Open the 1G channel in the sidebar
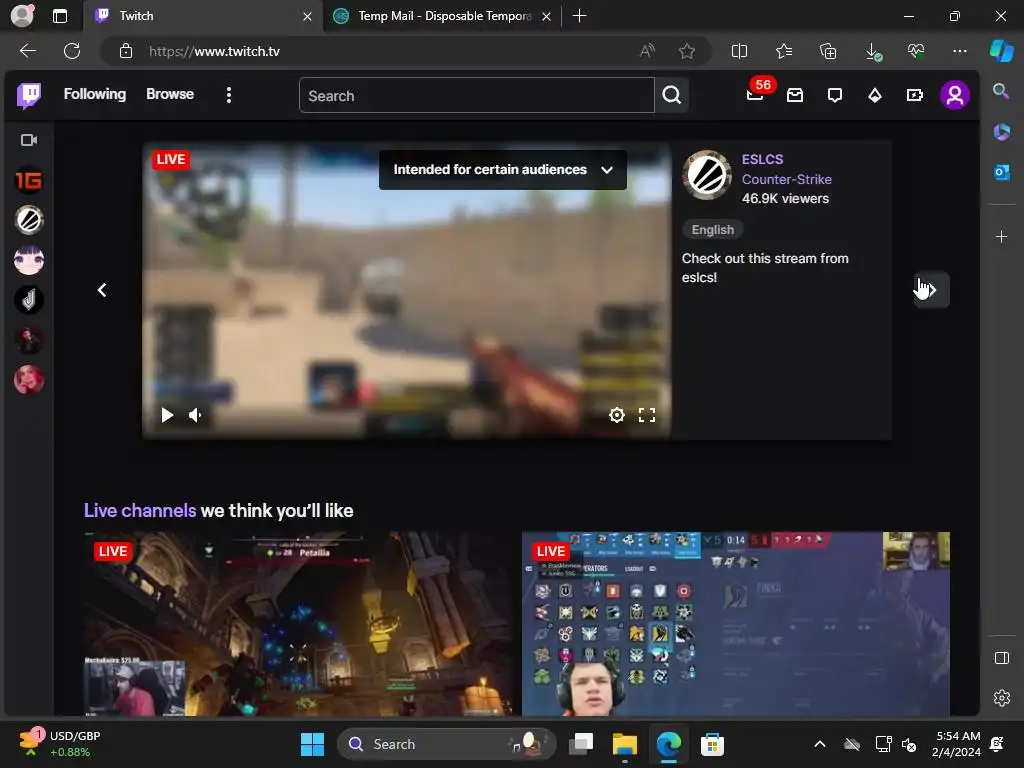The width and height of the screenshot is (1024, 768). (29, 180)
